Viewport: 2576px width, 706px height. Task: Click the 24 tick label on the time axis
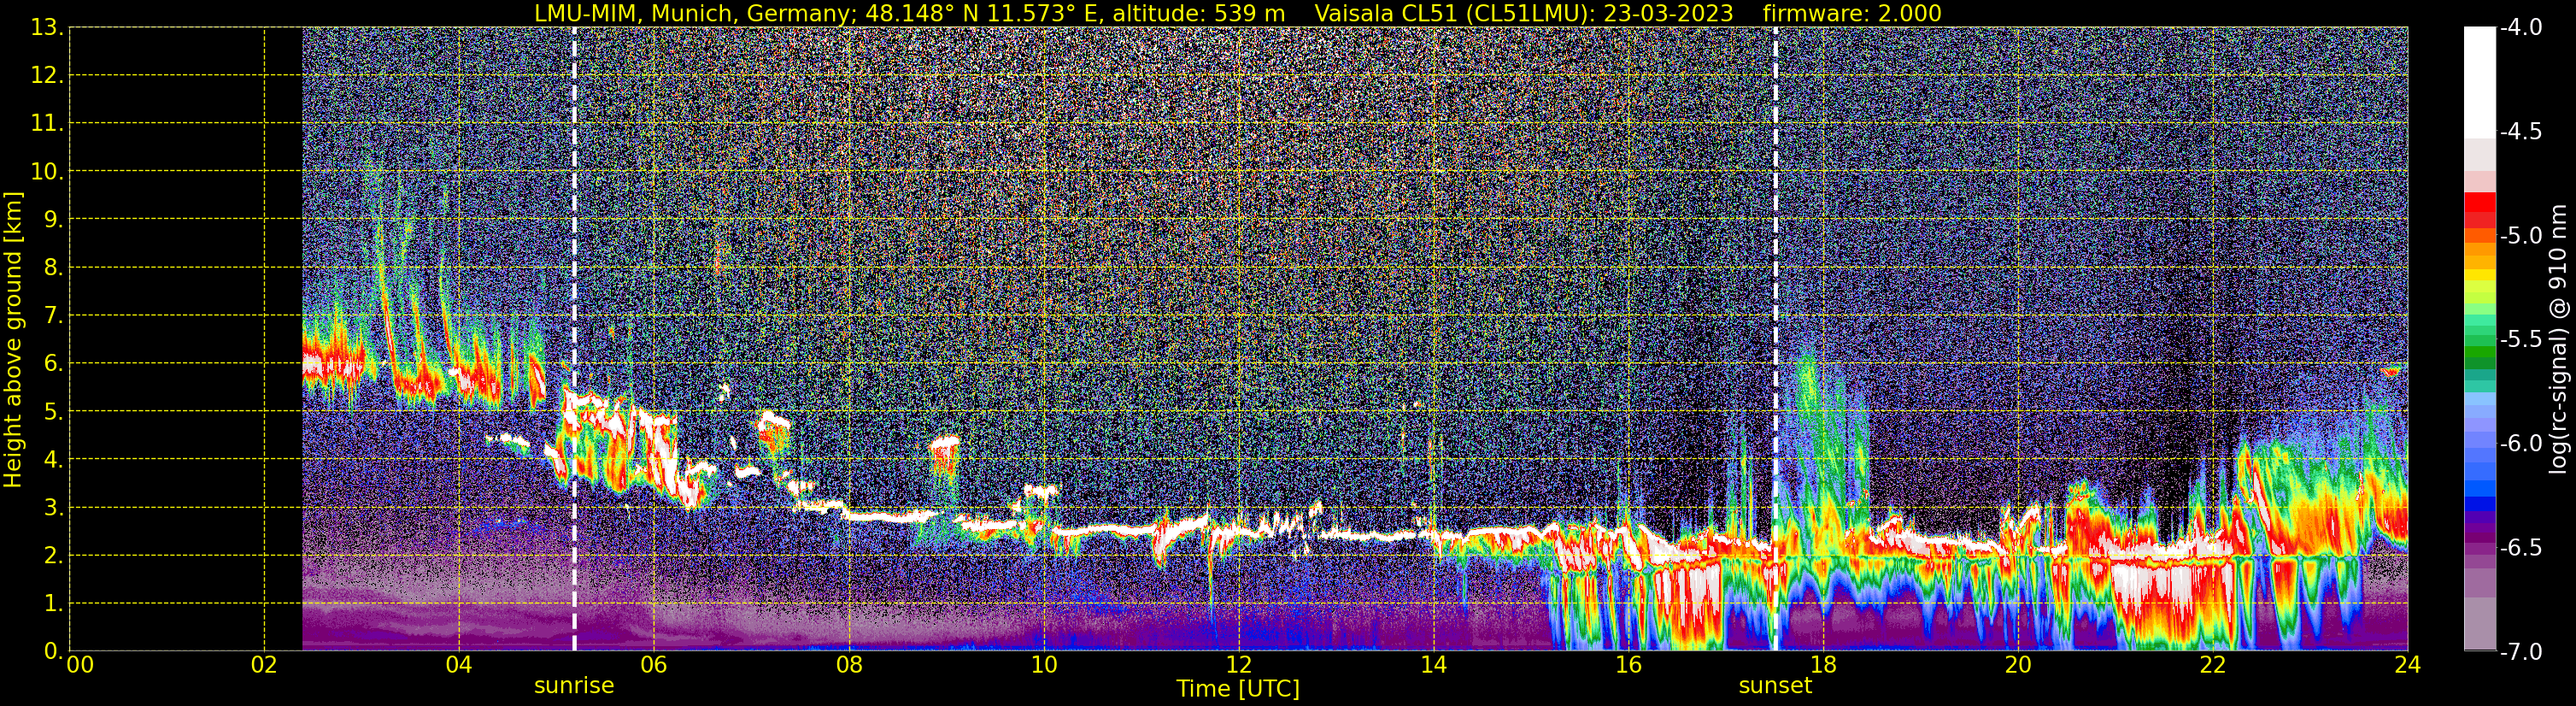pos(2408,665)
